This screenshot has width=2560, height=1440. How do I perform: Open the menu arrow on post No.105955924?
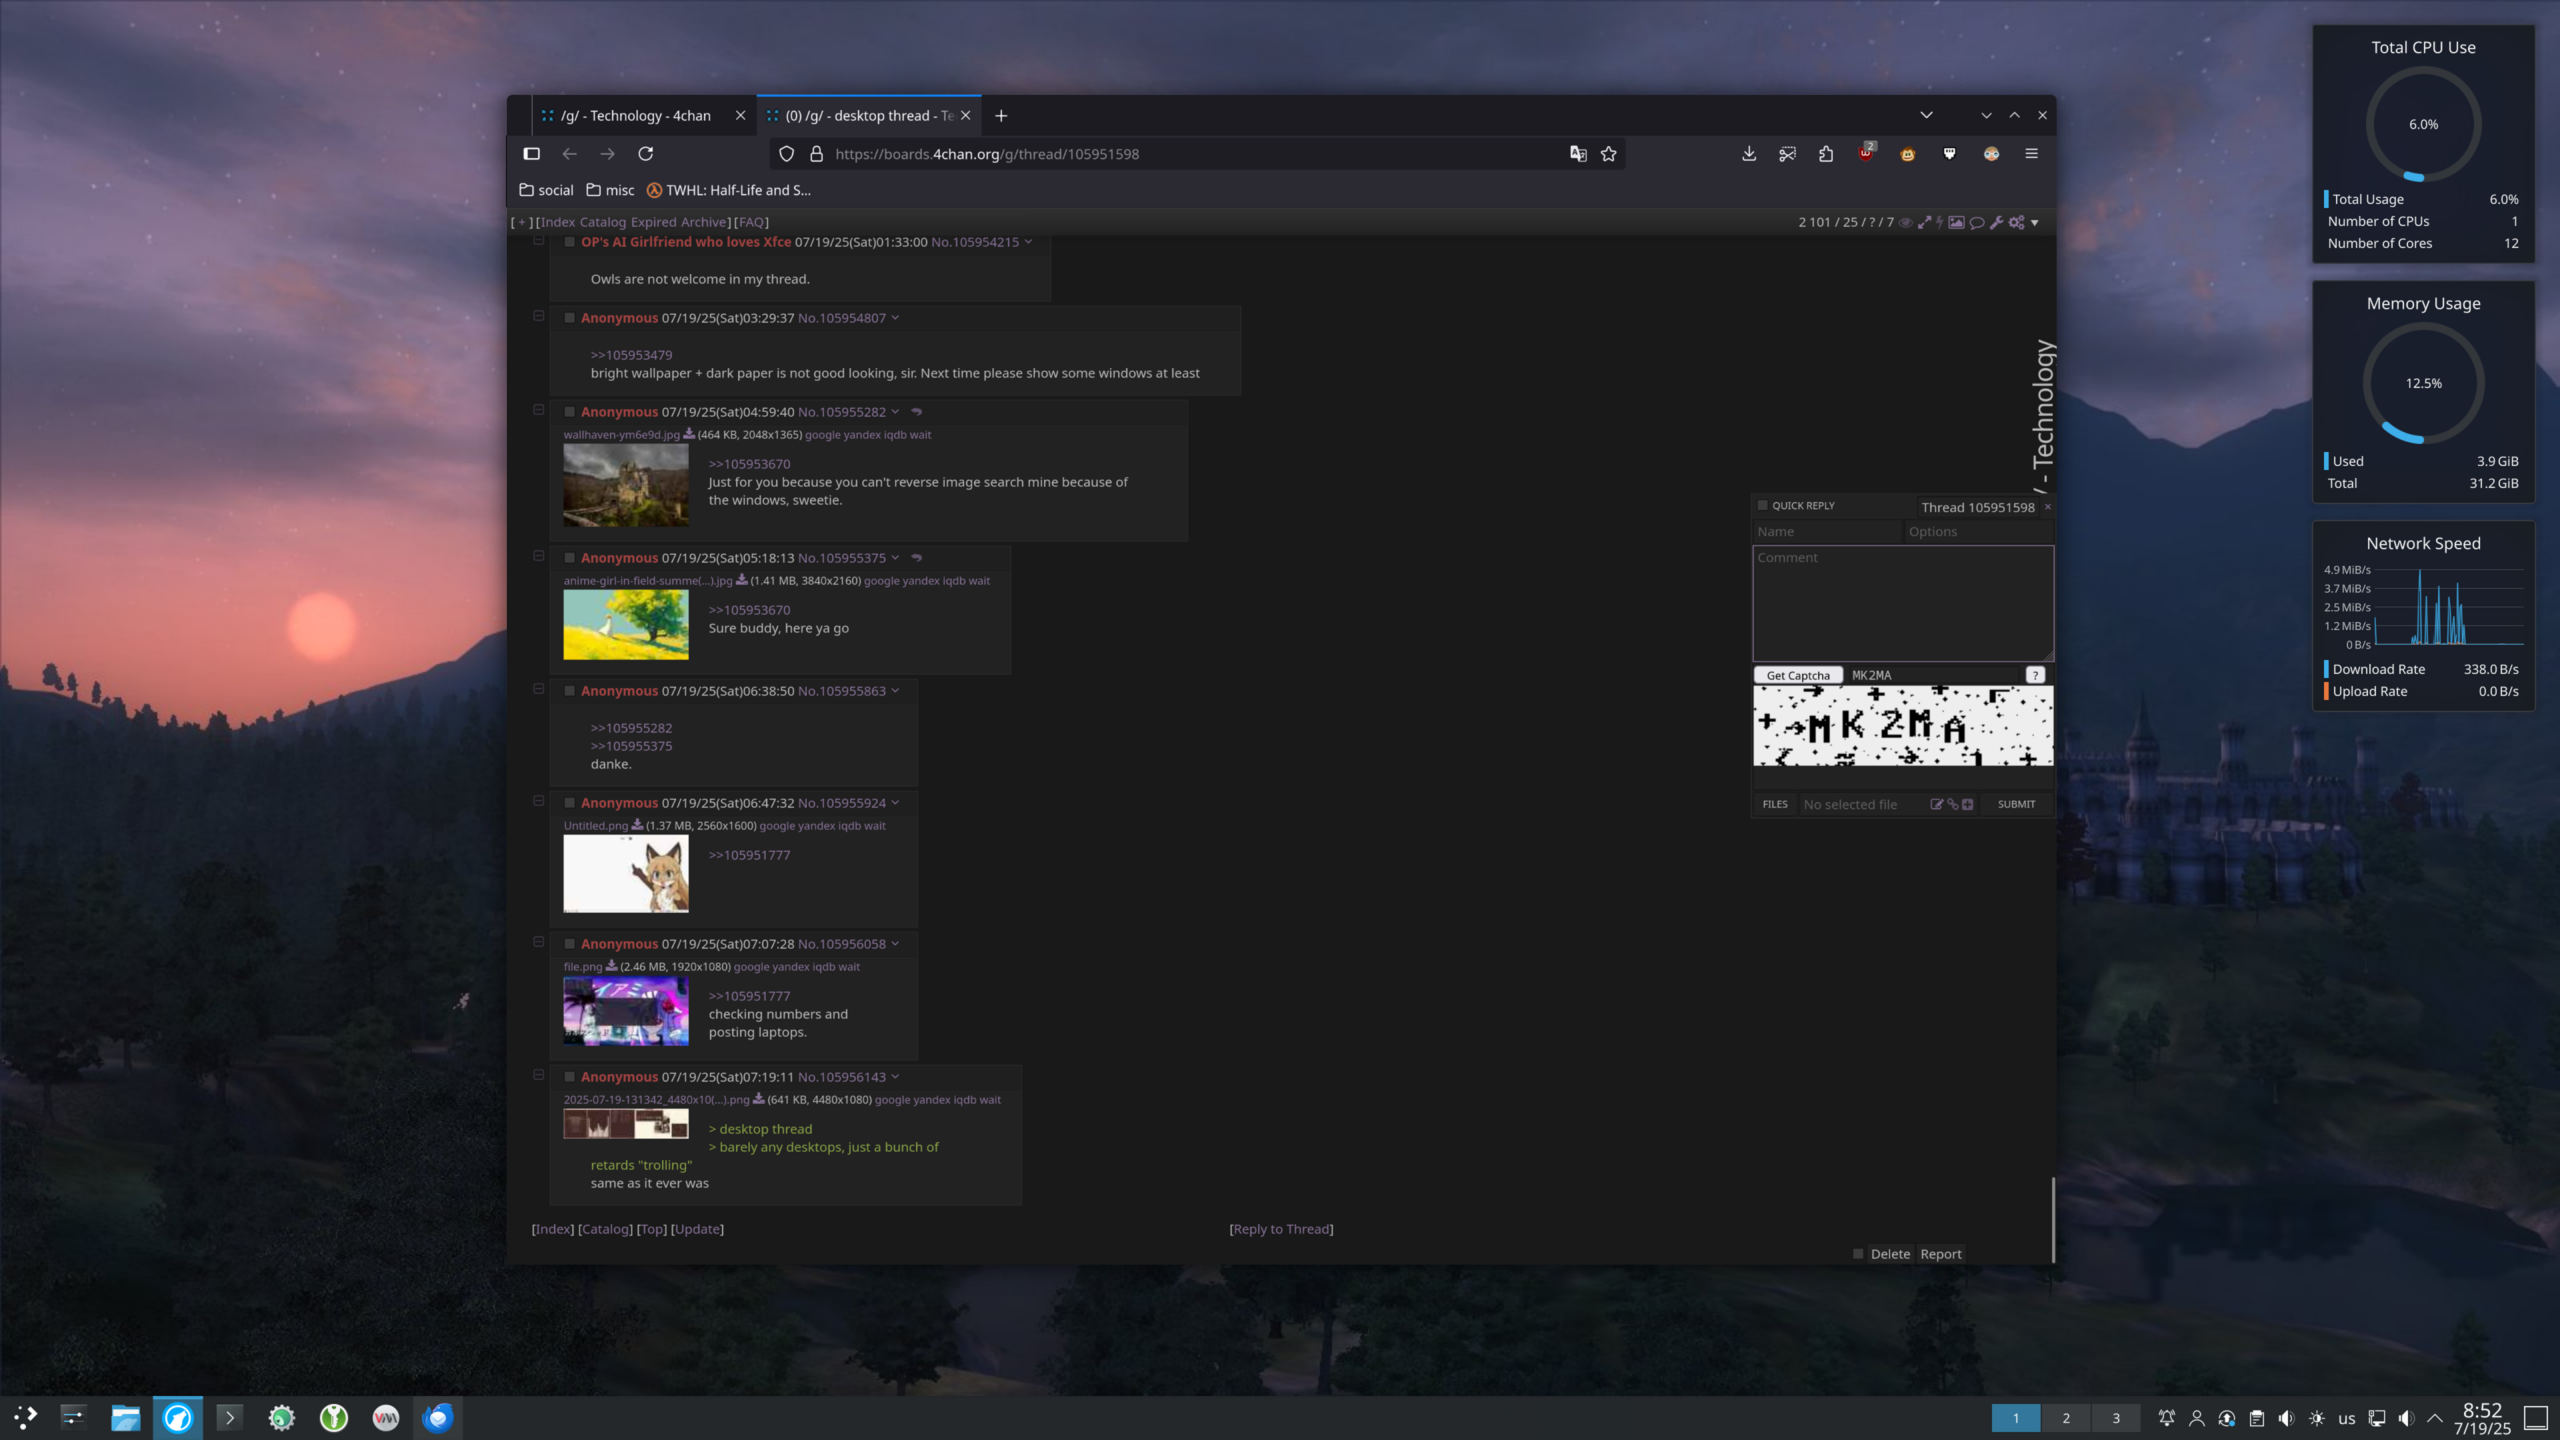click(x=895, y=803)
